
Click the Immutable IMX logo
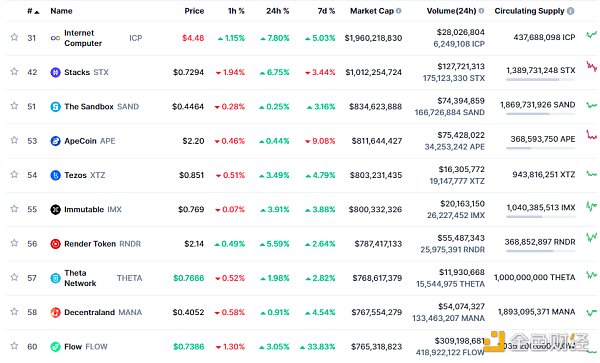(55, 210)
